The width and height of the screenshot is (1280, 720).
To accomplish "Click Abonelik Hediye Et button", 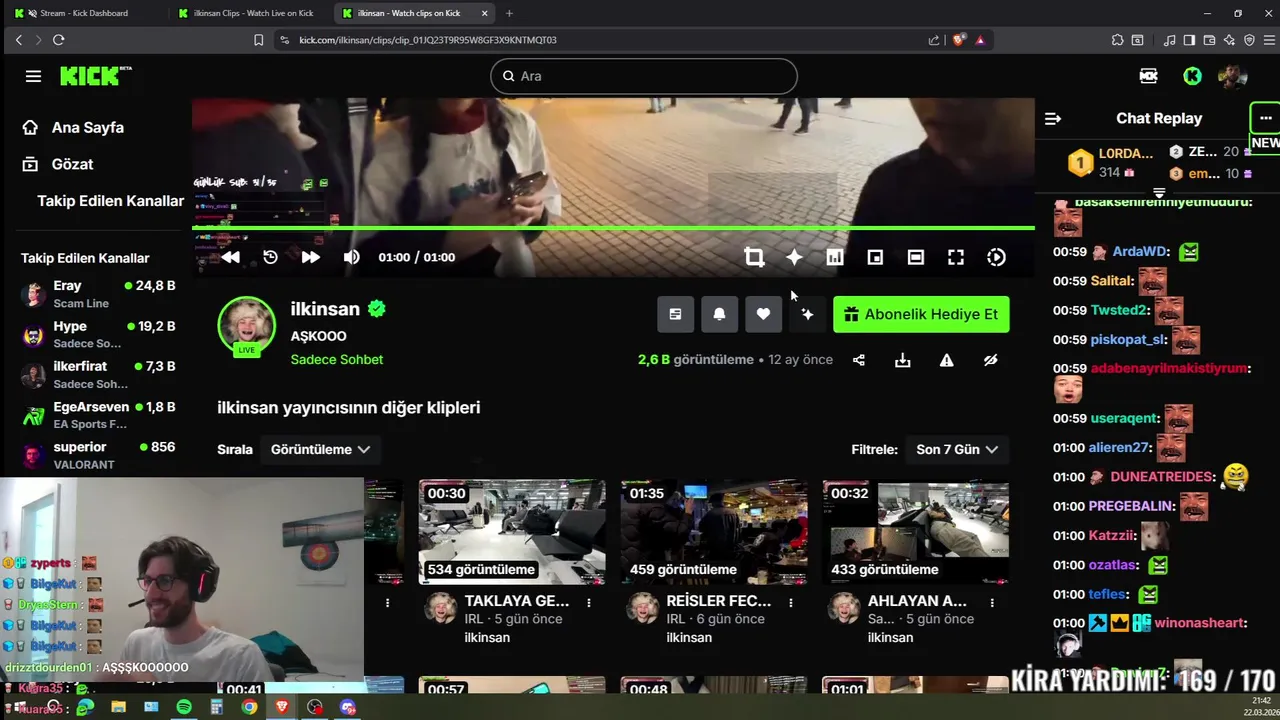I will [x=921, y=314].
